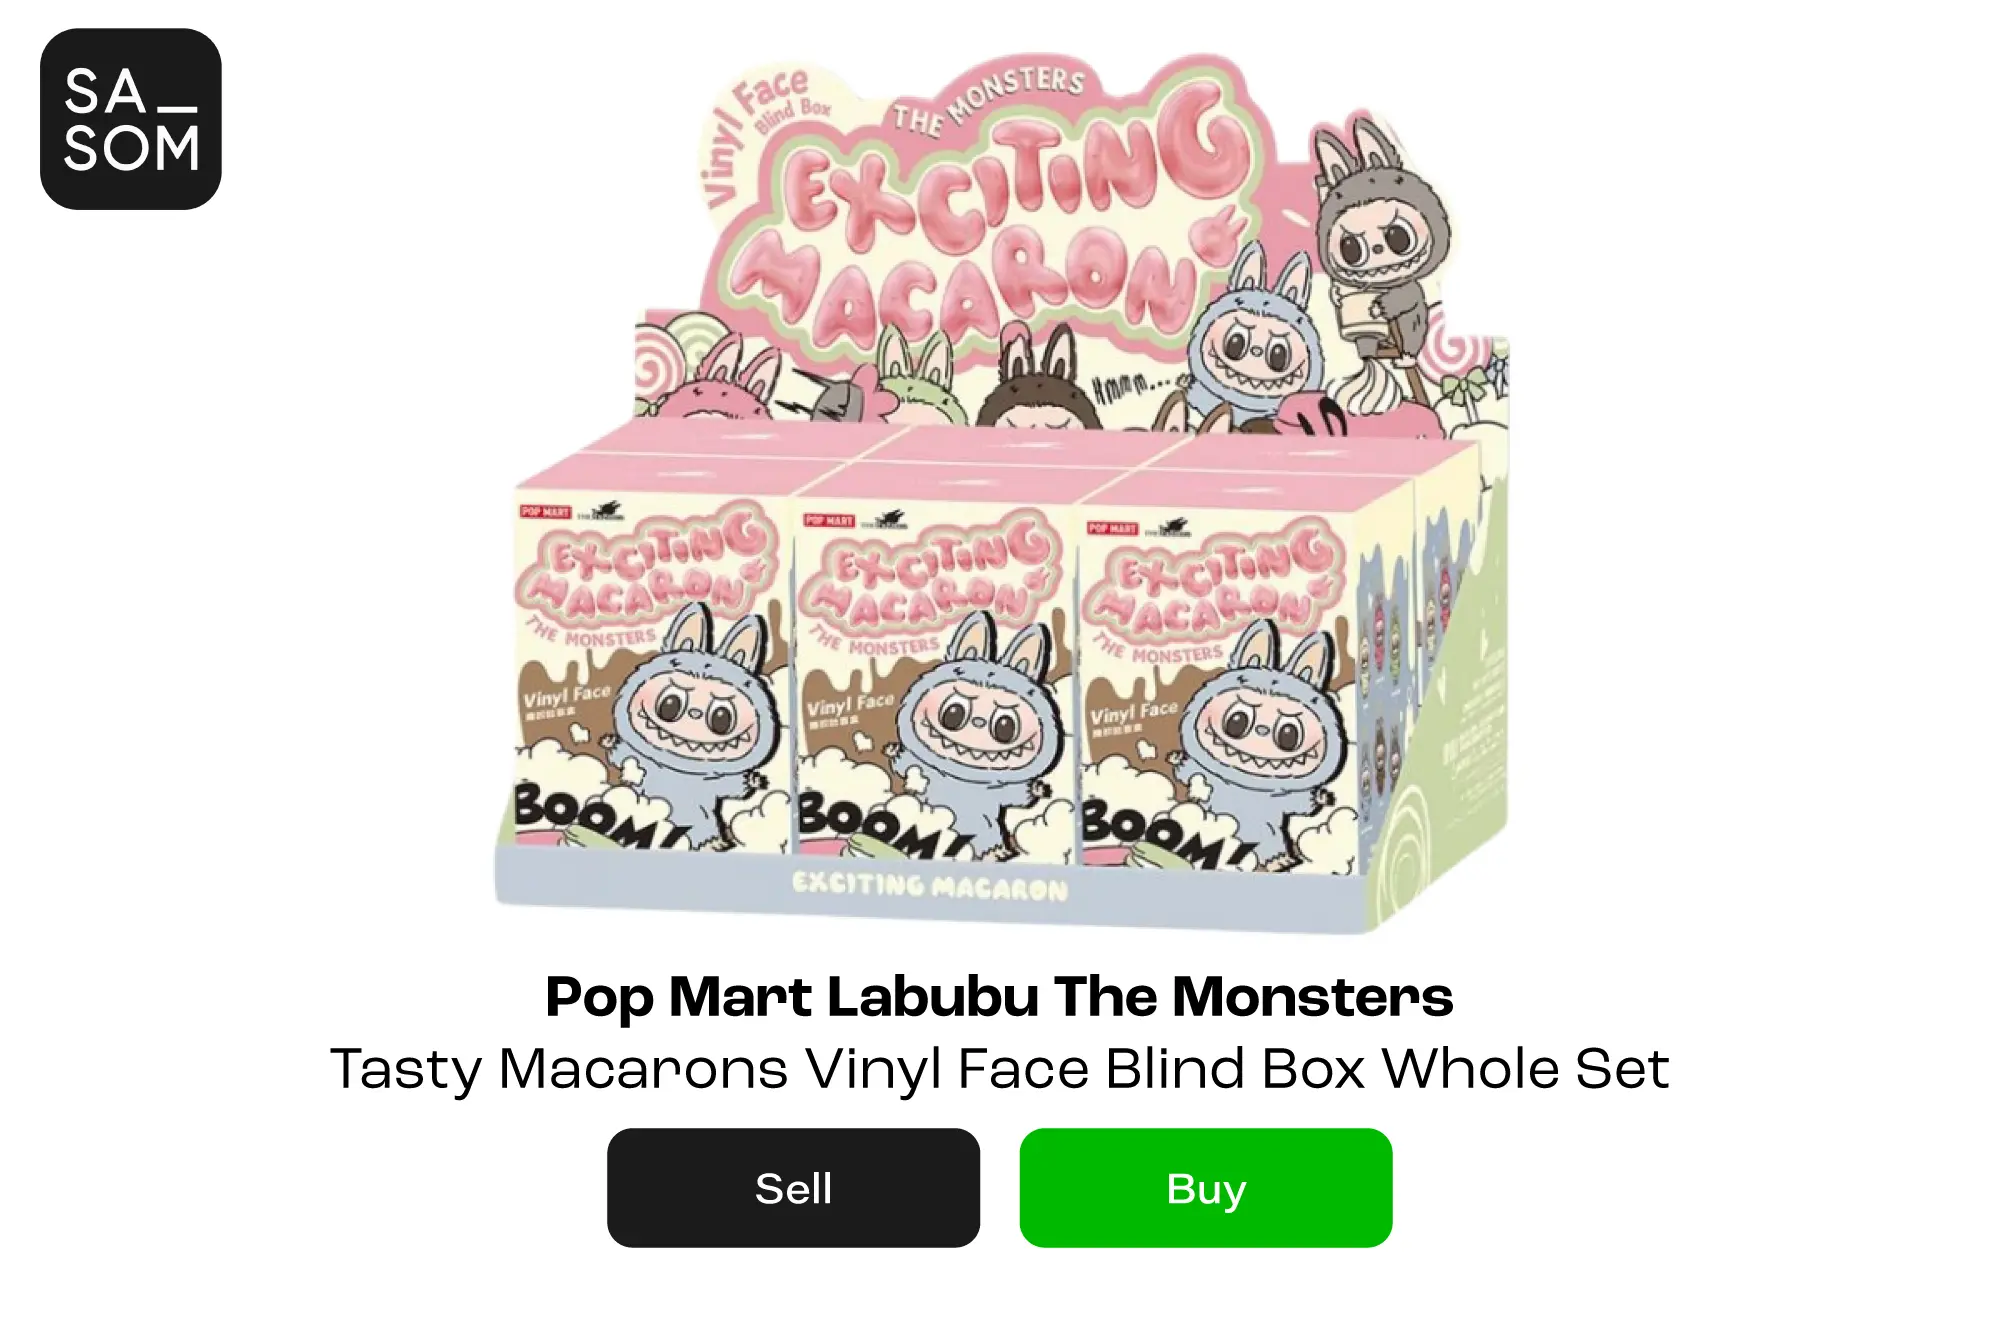Click the EXCITING MACARON text on the tray base
Image resolution: width=2000 pixels, height=1334 pixels.
tap(930, 886)
